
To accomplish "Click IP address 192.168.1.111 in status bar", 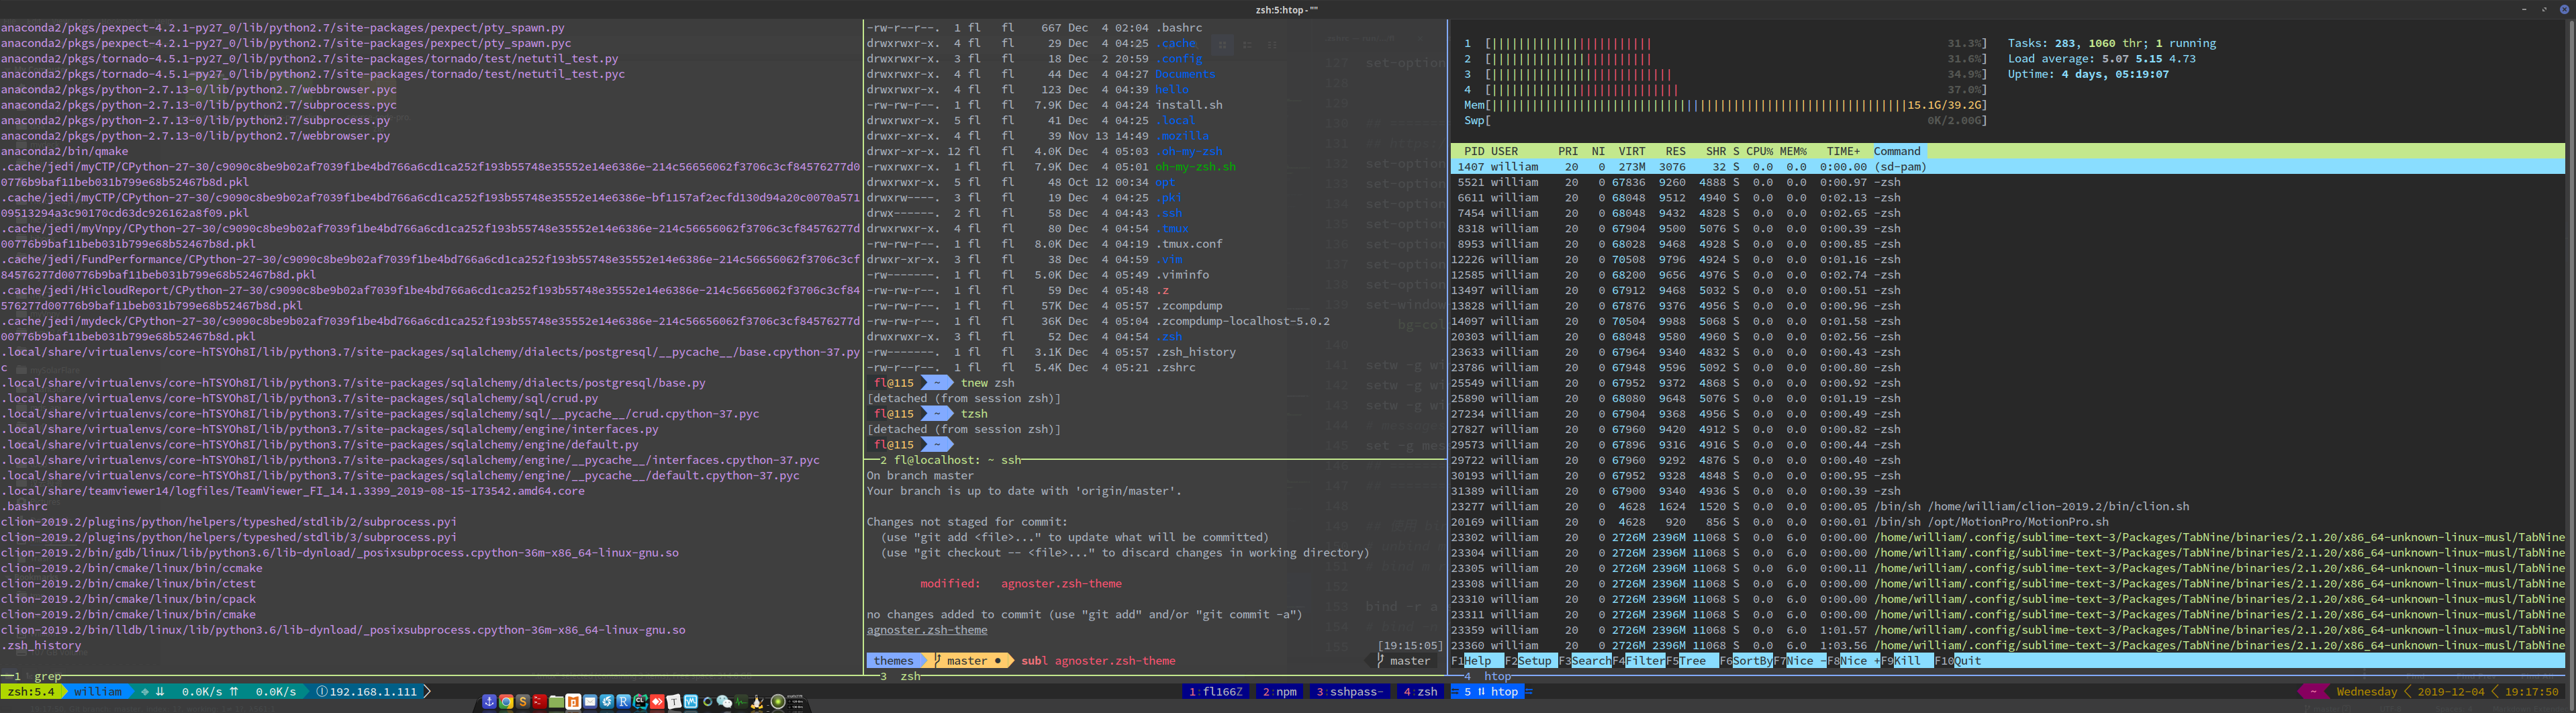I will [x=373, y=692].
